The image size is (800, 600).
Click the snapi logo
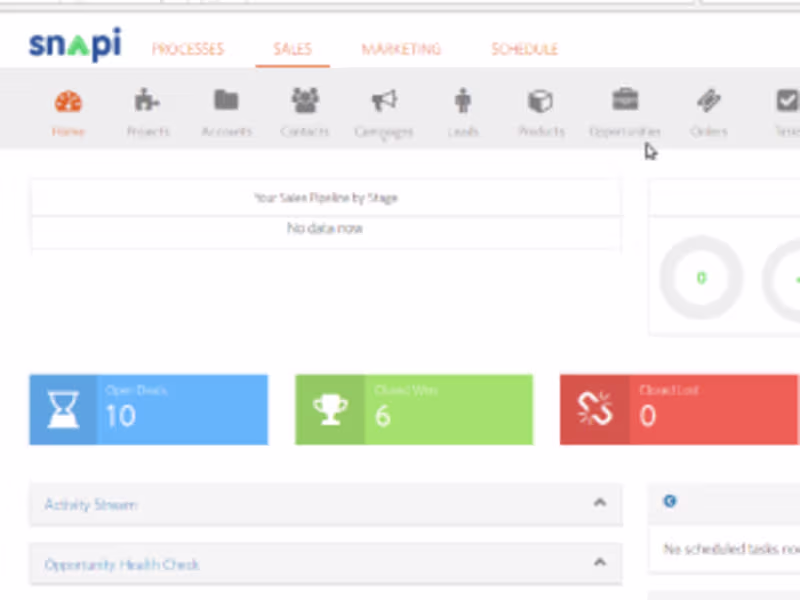[x=75, y=45]
